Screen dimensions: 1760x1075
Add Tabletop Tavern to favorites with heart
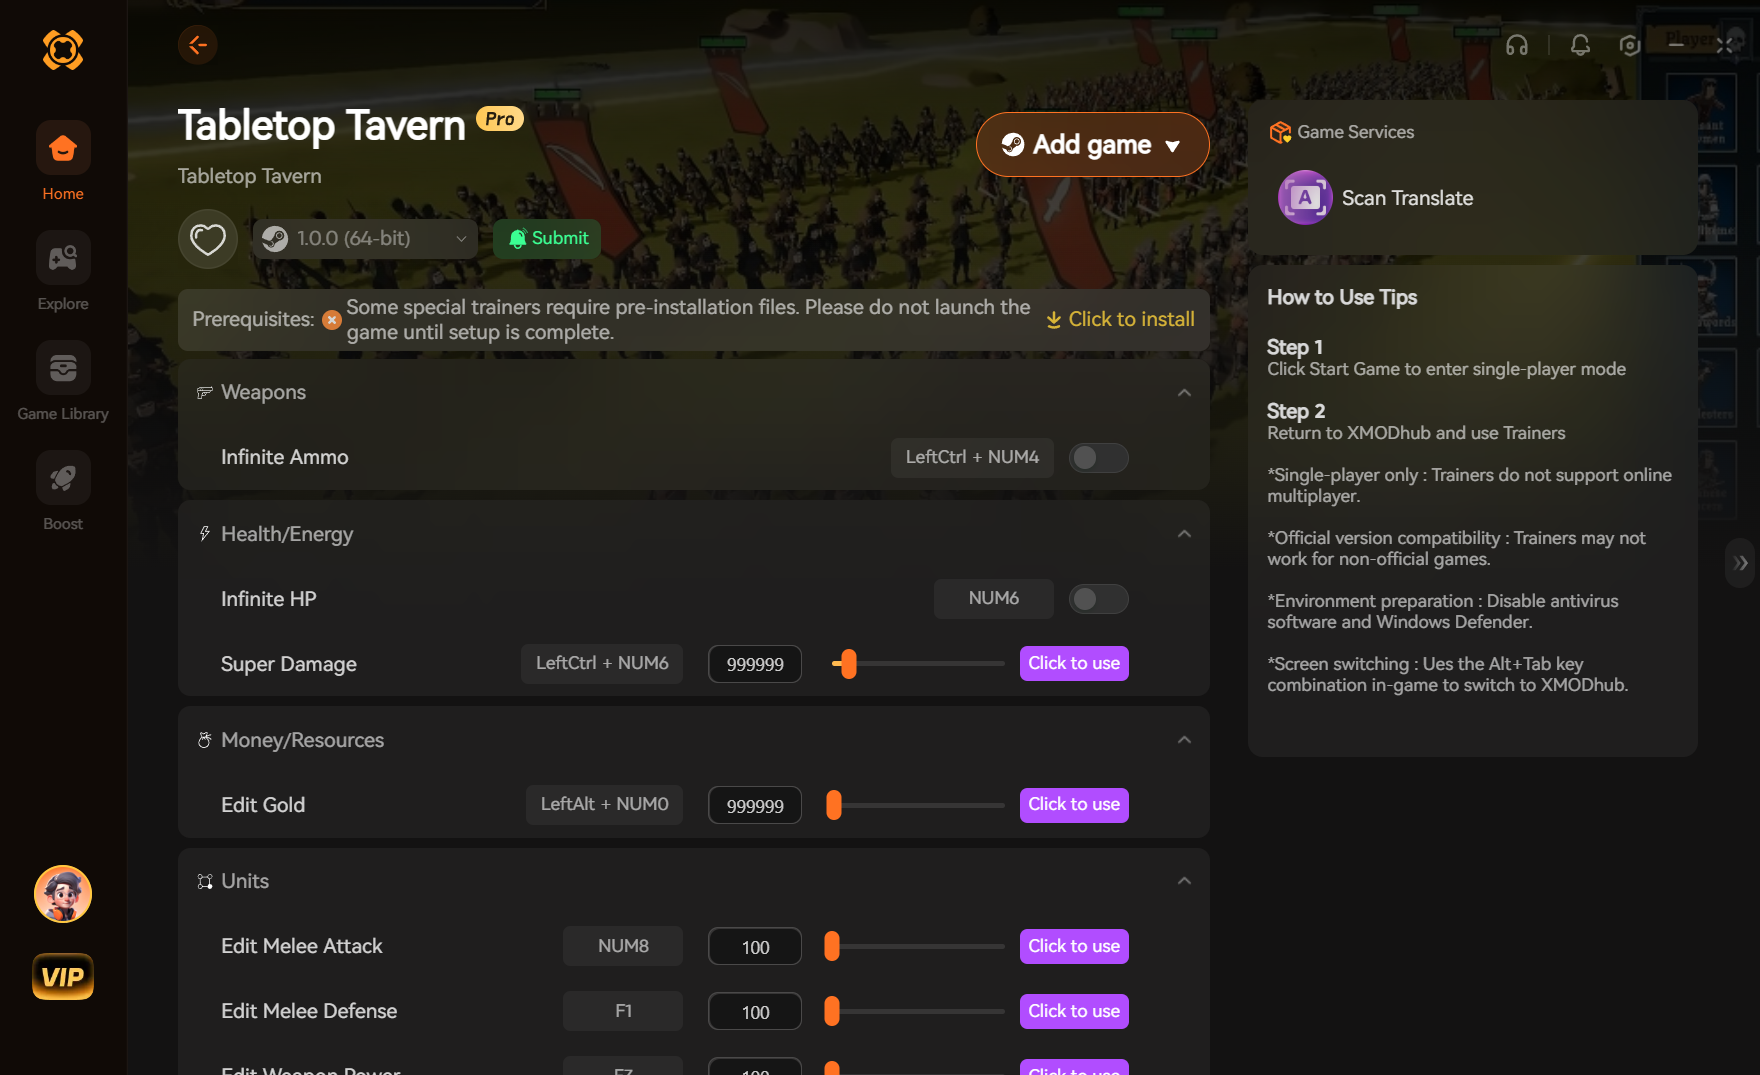coord(208,239)
